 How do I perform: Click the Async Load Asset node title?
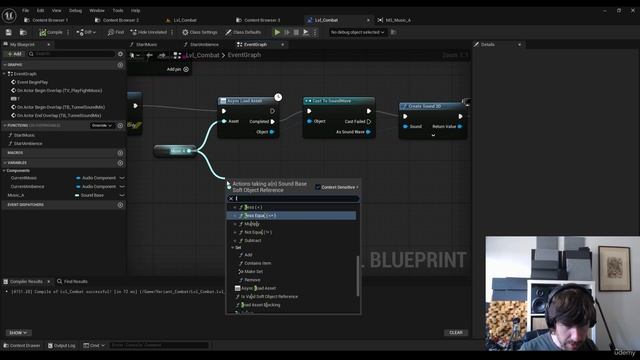click(x=244, y=101)
